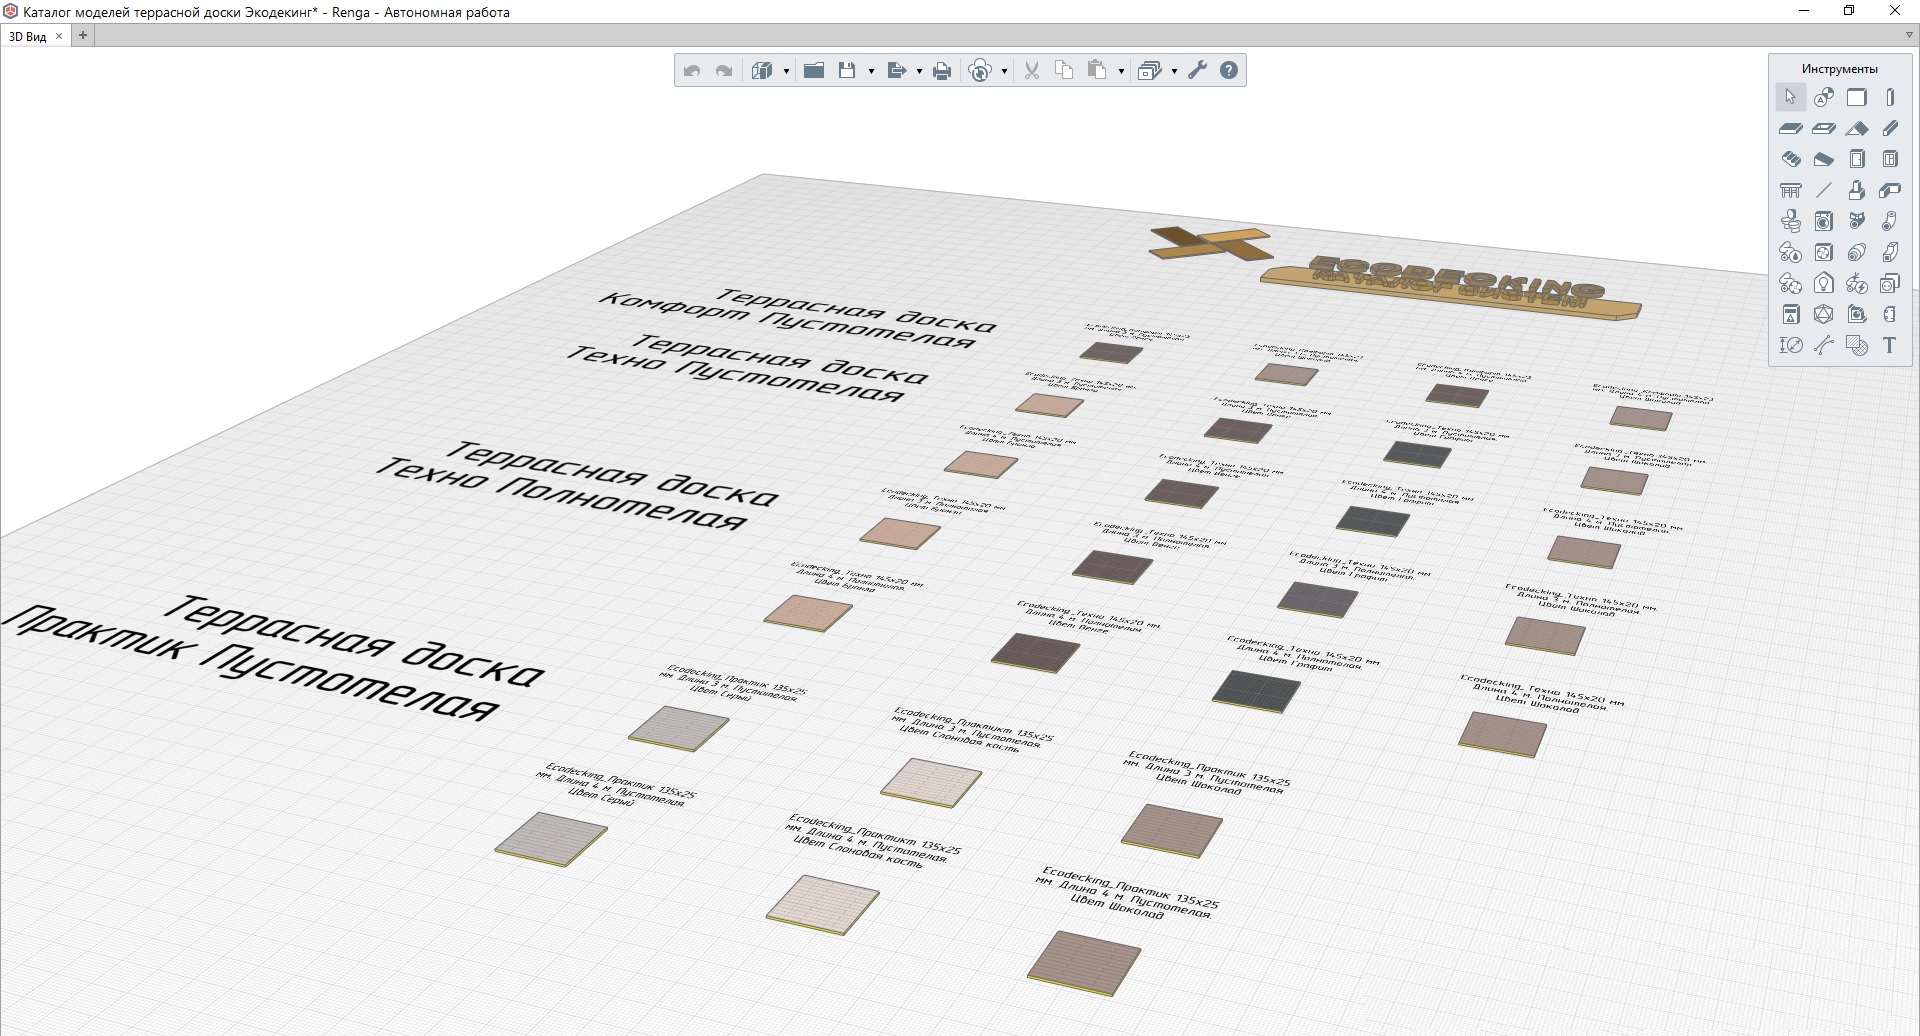Print the current view

click(942, 70)
